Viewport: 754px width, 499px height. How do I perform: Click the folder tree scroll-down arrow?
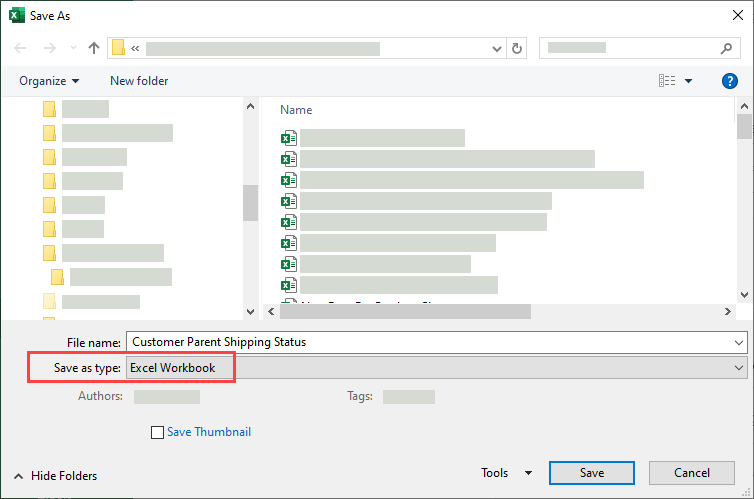[x=251, y=312]
